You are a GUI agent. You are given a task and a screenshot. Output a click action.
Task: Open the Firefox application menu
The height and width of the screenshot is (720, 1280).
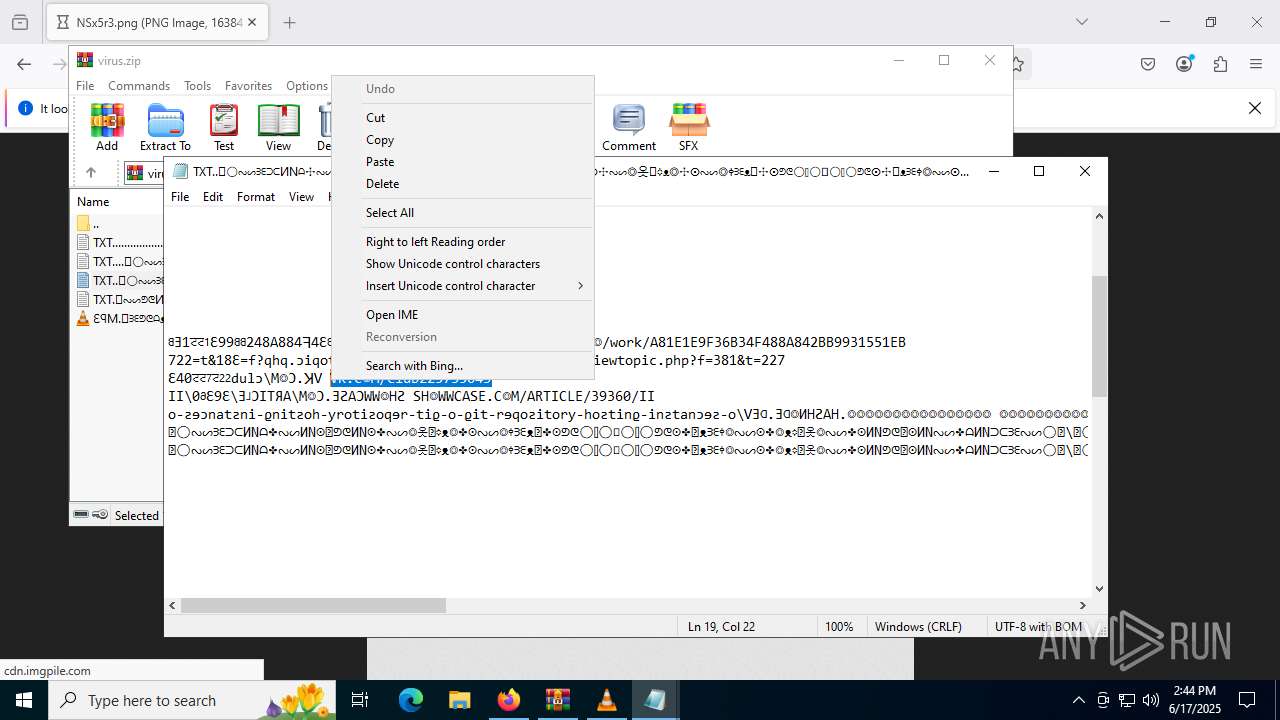coord(1256,64)
